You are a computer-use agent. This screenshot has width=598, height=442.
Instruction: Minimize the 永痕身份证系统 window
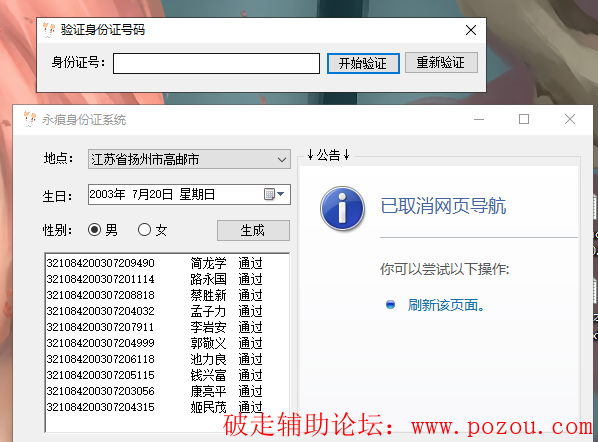(479, 119)
